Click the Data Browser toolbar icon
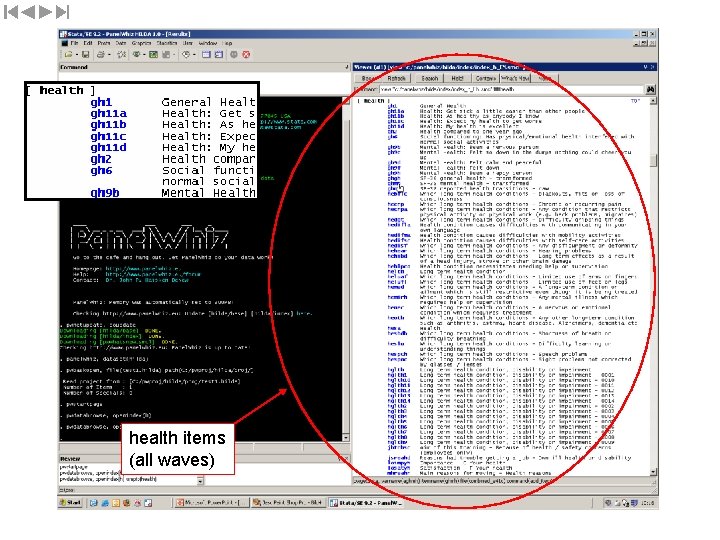The width and height of the screenshot is (720, 540). click(219, 55)
